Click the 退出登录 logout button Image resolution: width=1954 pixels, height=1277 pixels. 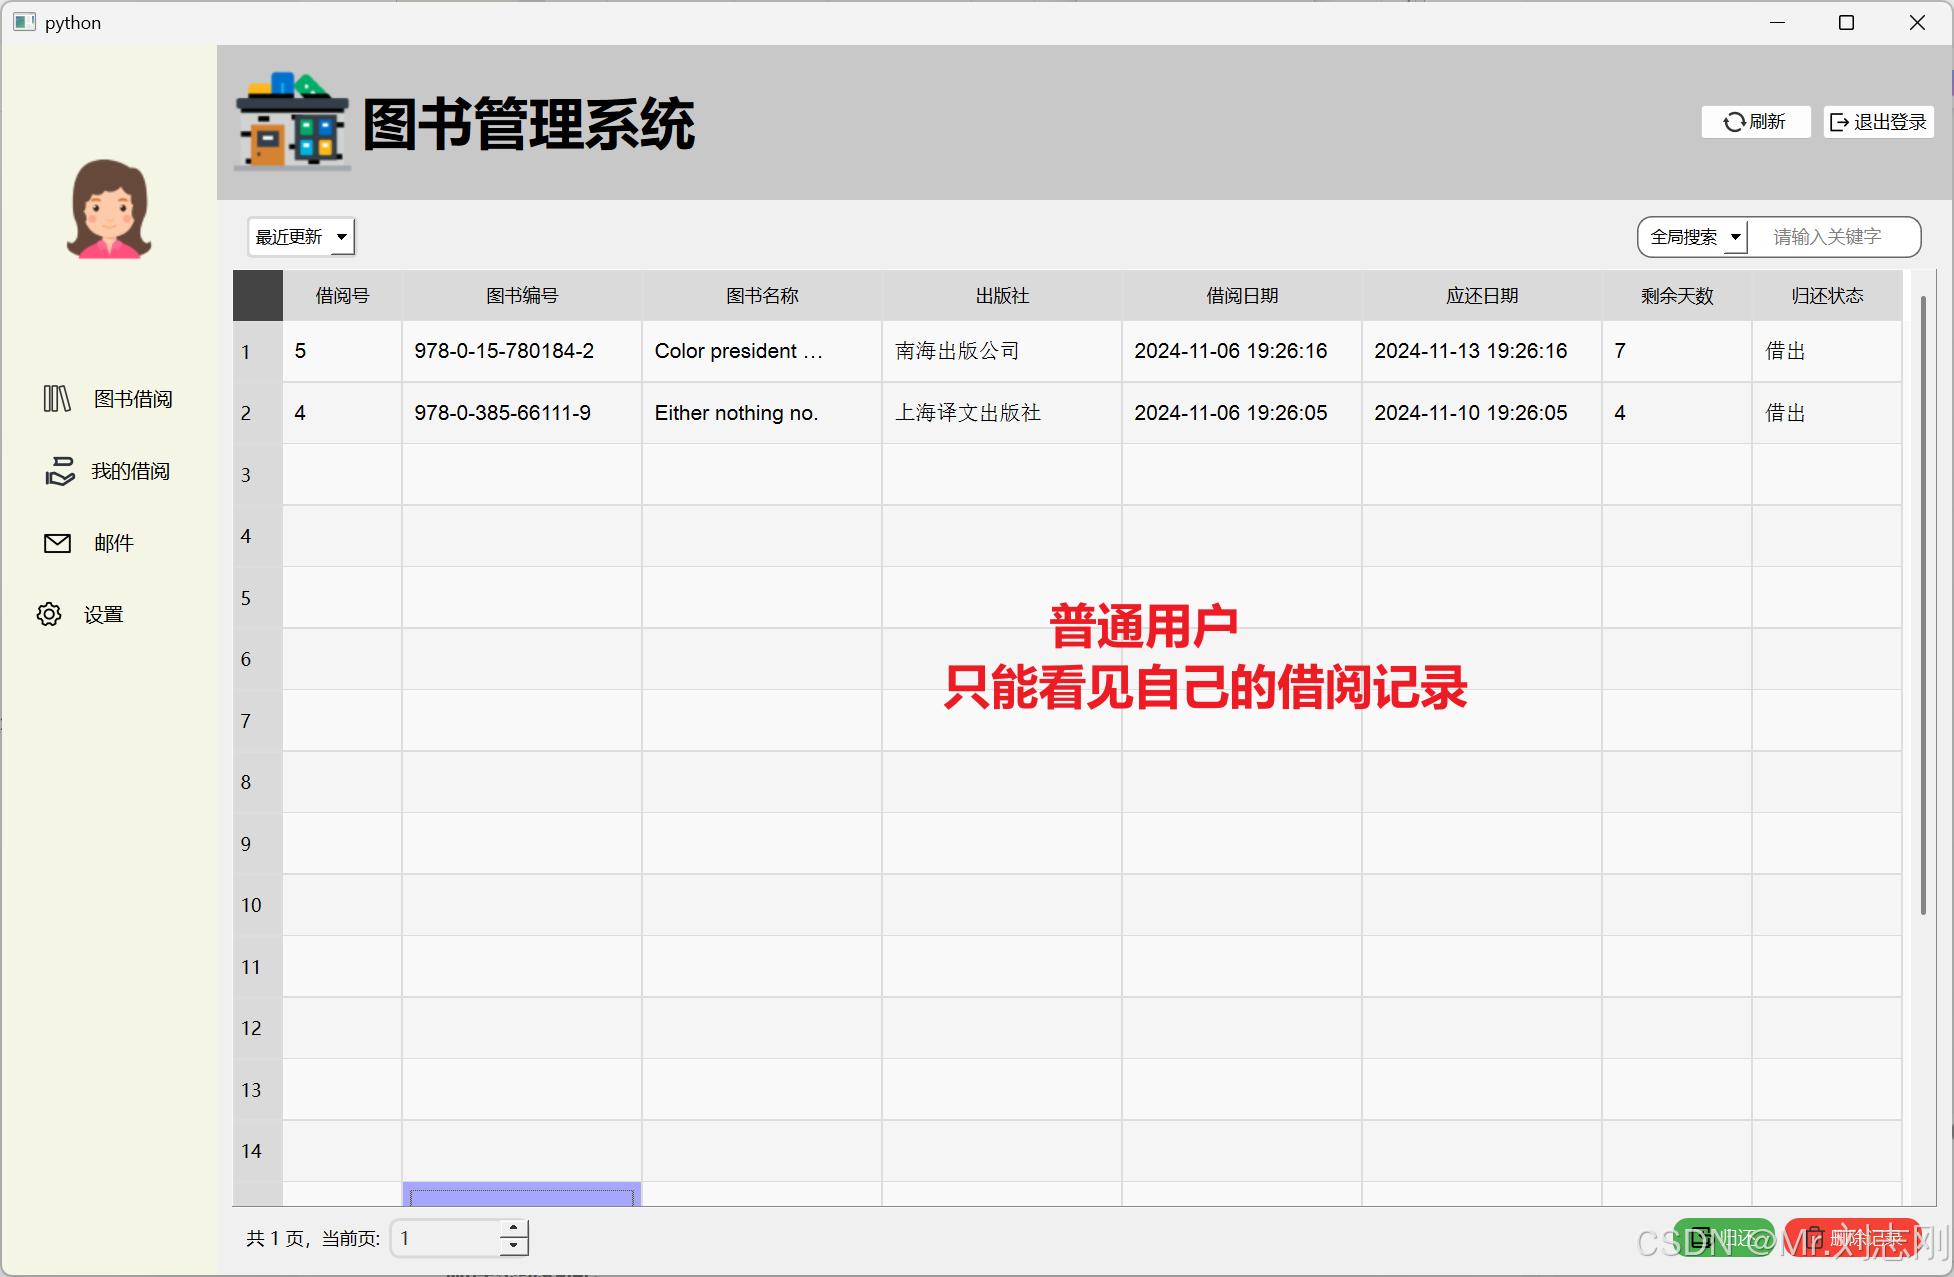[x=1878, y=122]
